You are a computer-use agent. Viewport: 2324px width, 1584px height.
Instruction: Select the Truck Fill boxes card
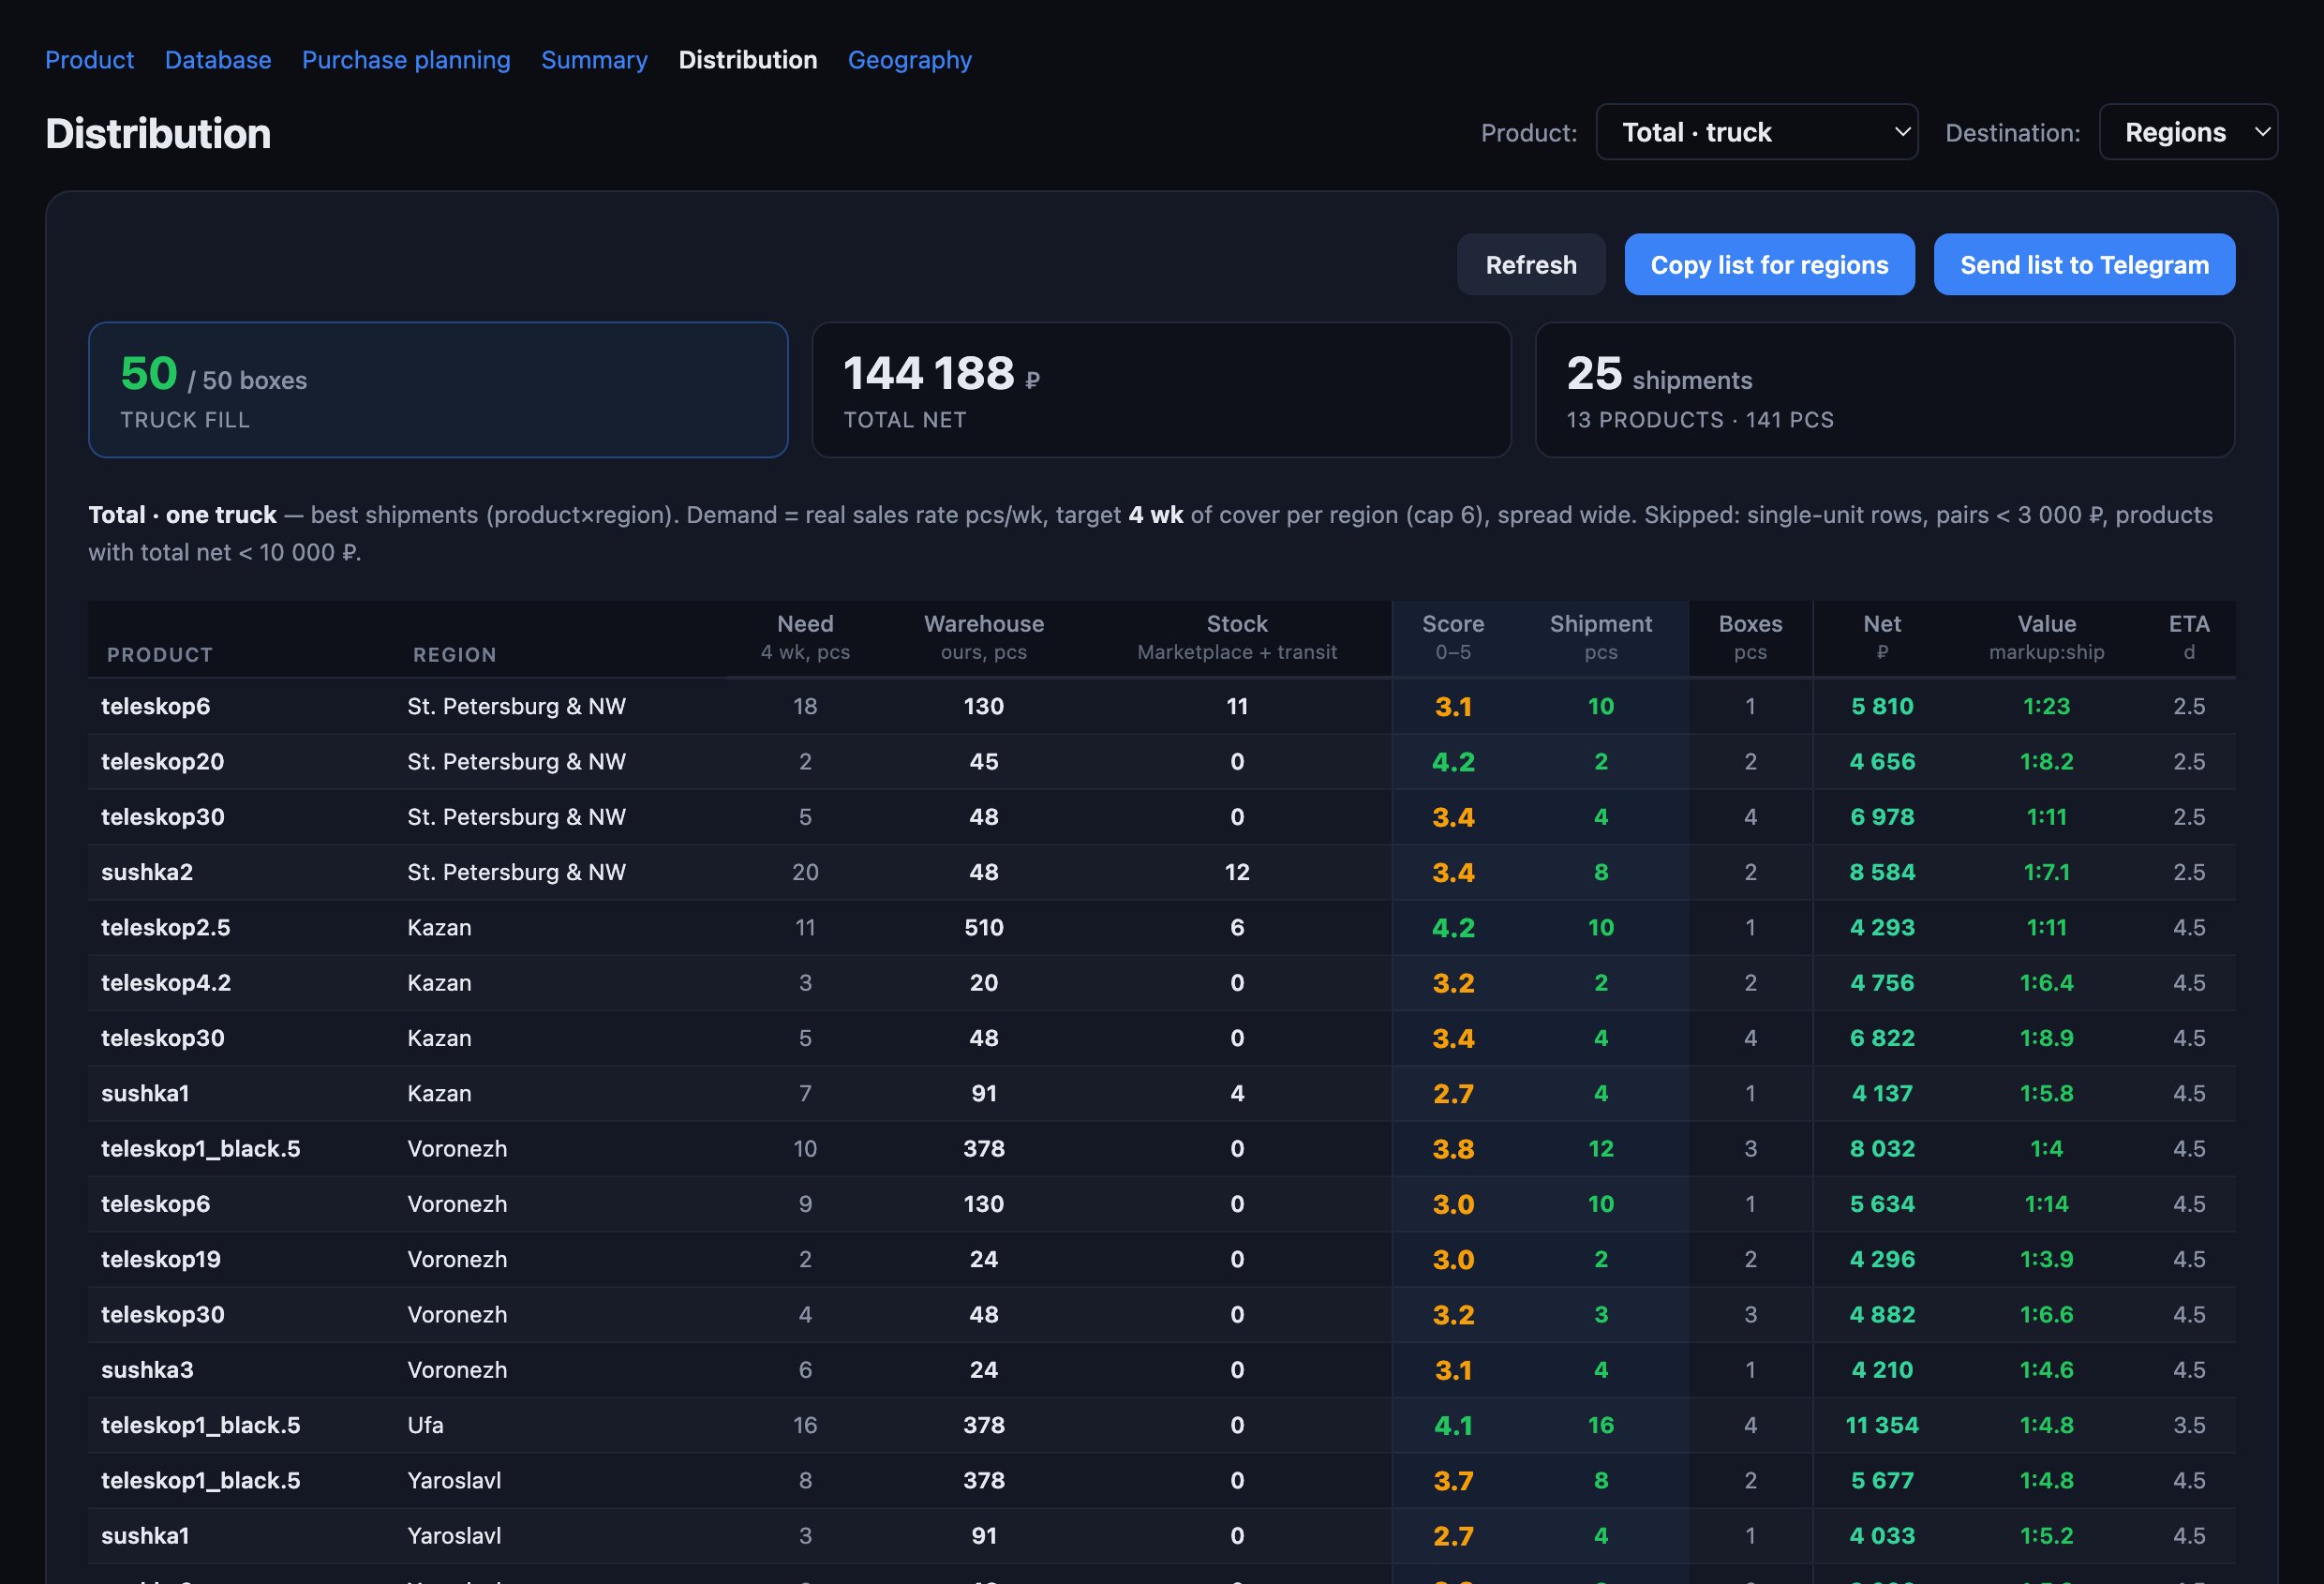pos(438,390)
